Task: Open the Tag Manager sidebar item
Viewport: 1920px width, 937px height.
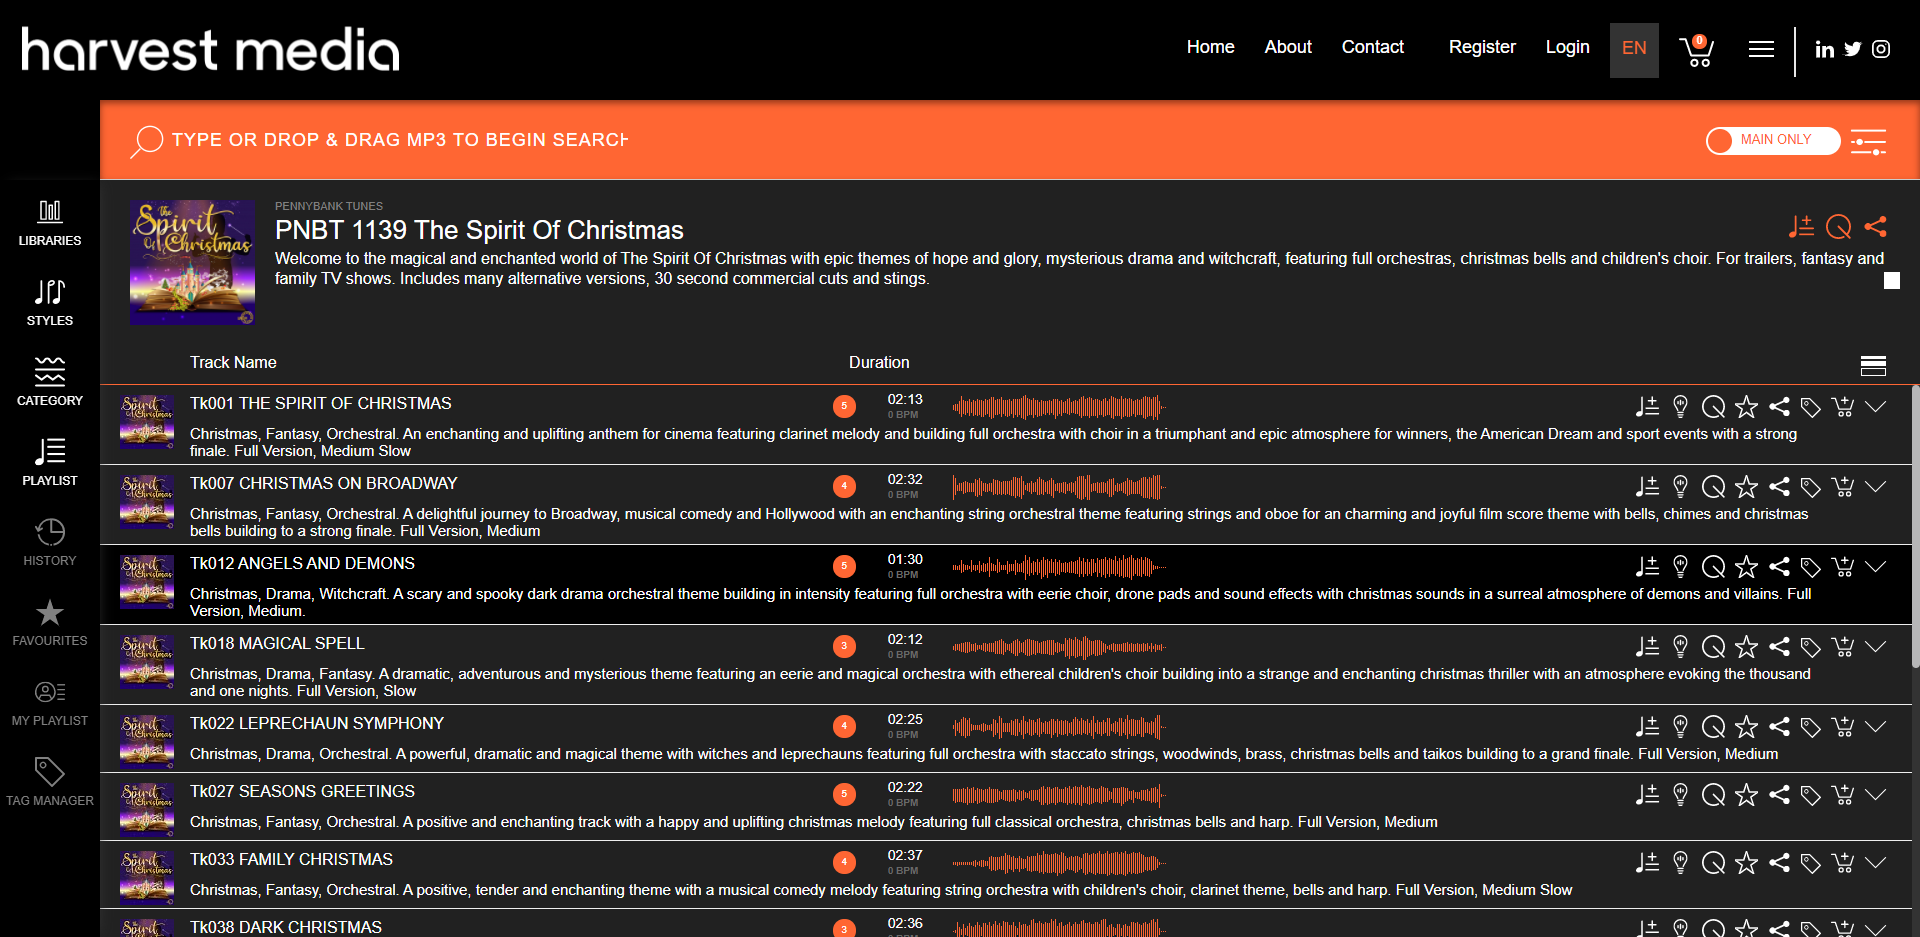Action: point(50,783)
